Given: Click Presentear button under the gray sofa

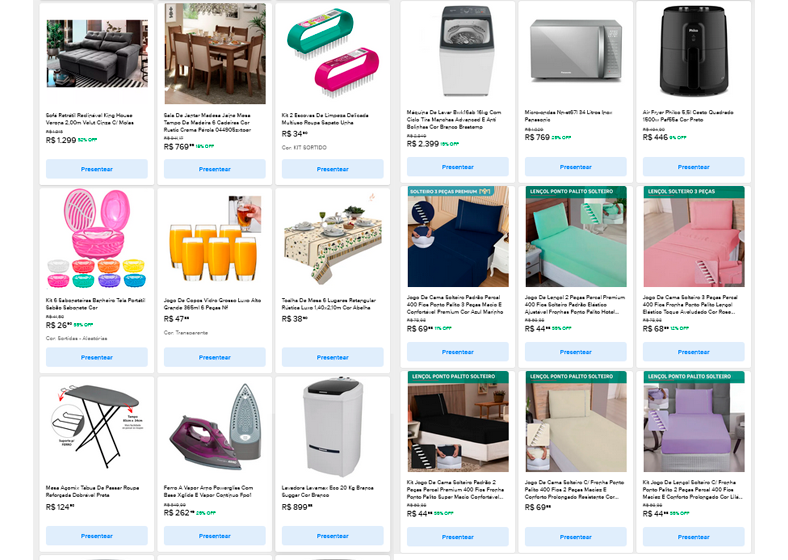Looking at the screenshot, I should tap(96, 169).
